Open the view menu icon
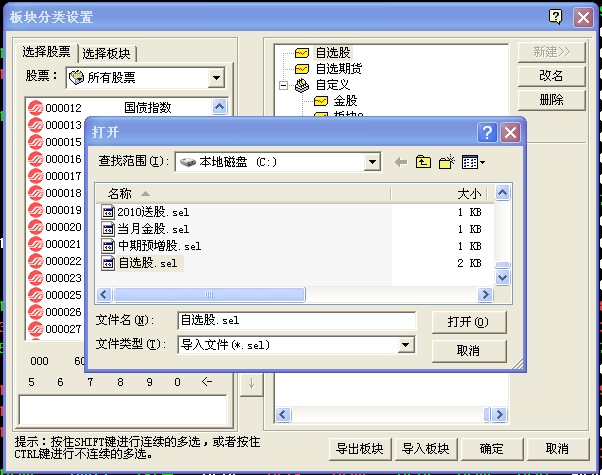This screenshot has width=602, height=475. [x=473, y=162]
